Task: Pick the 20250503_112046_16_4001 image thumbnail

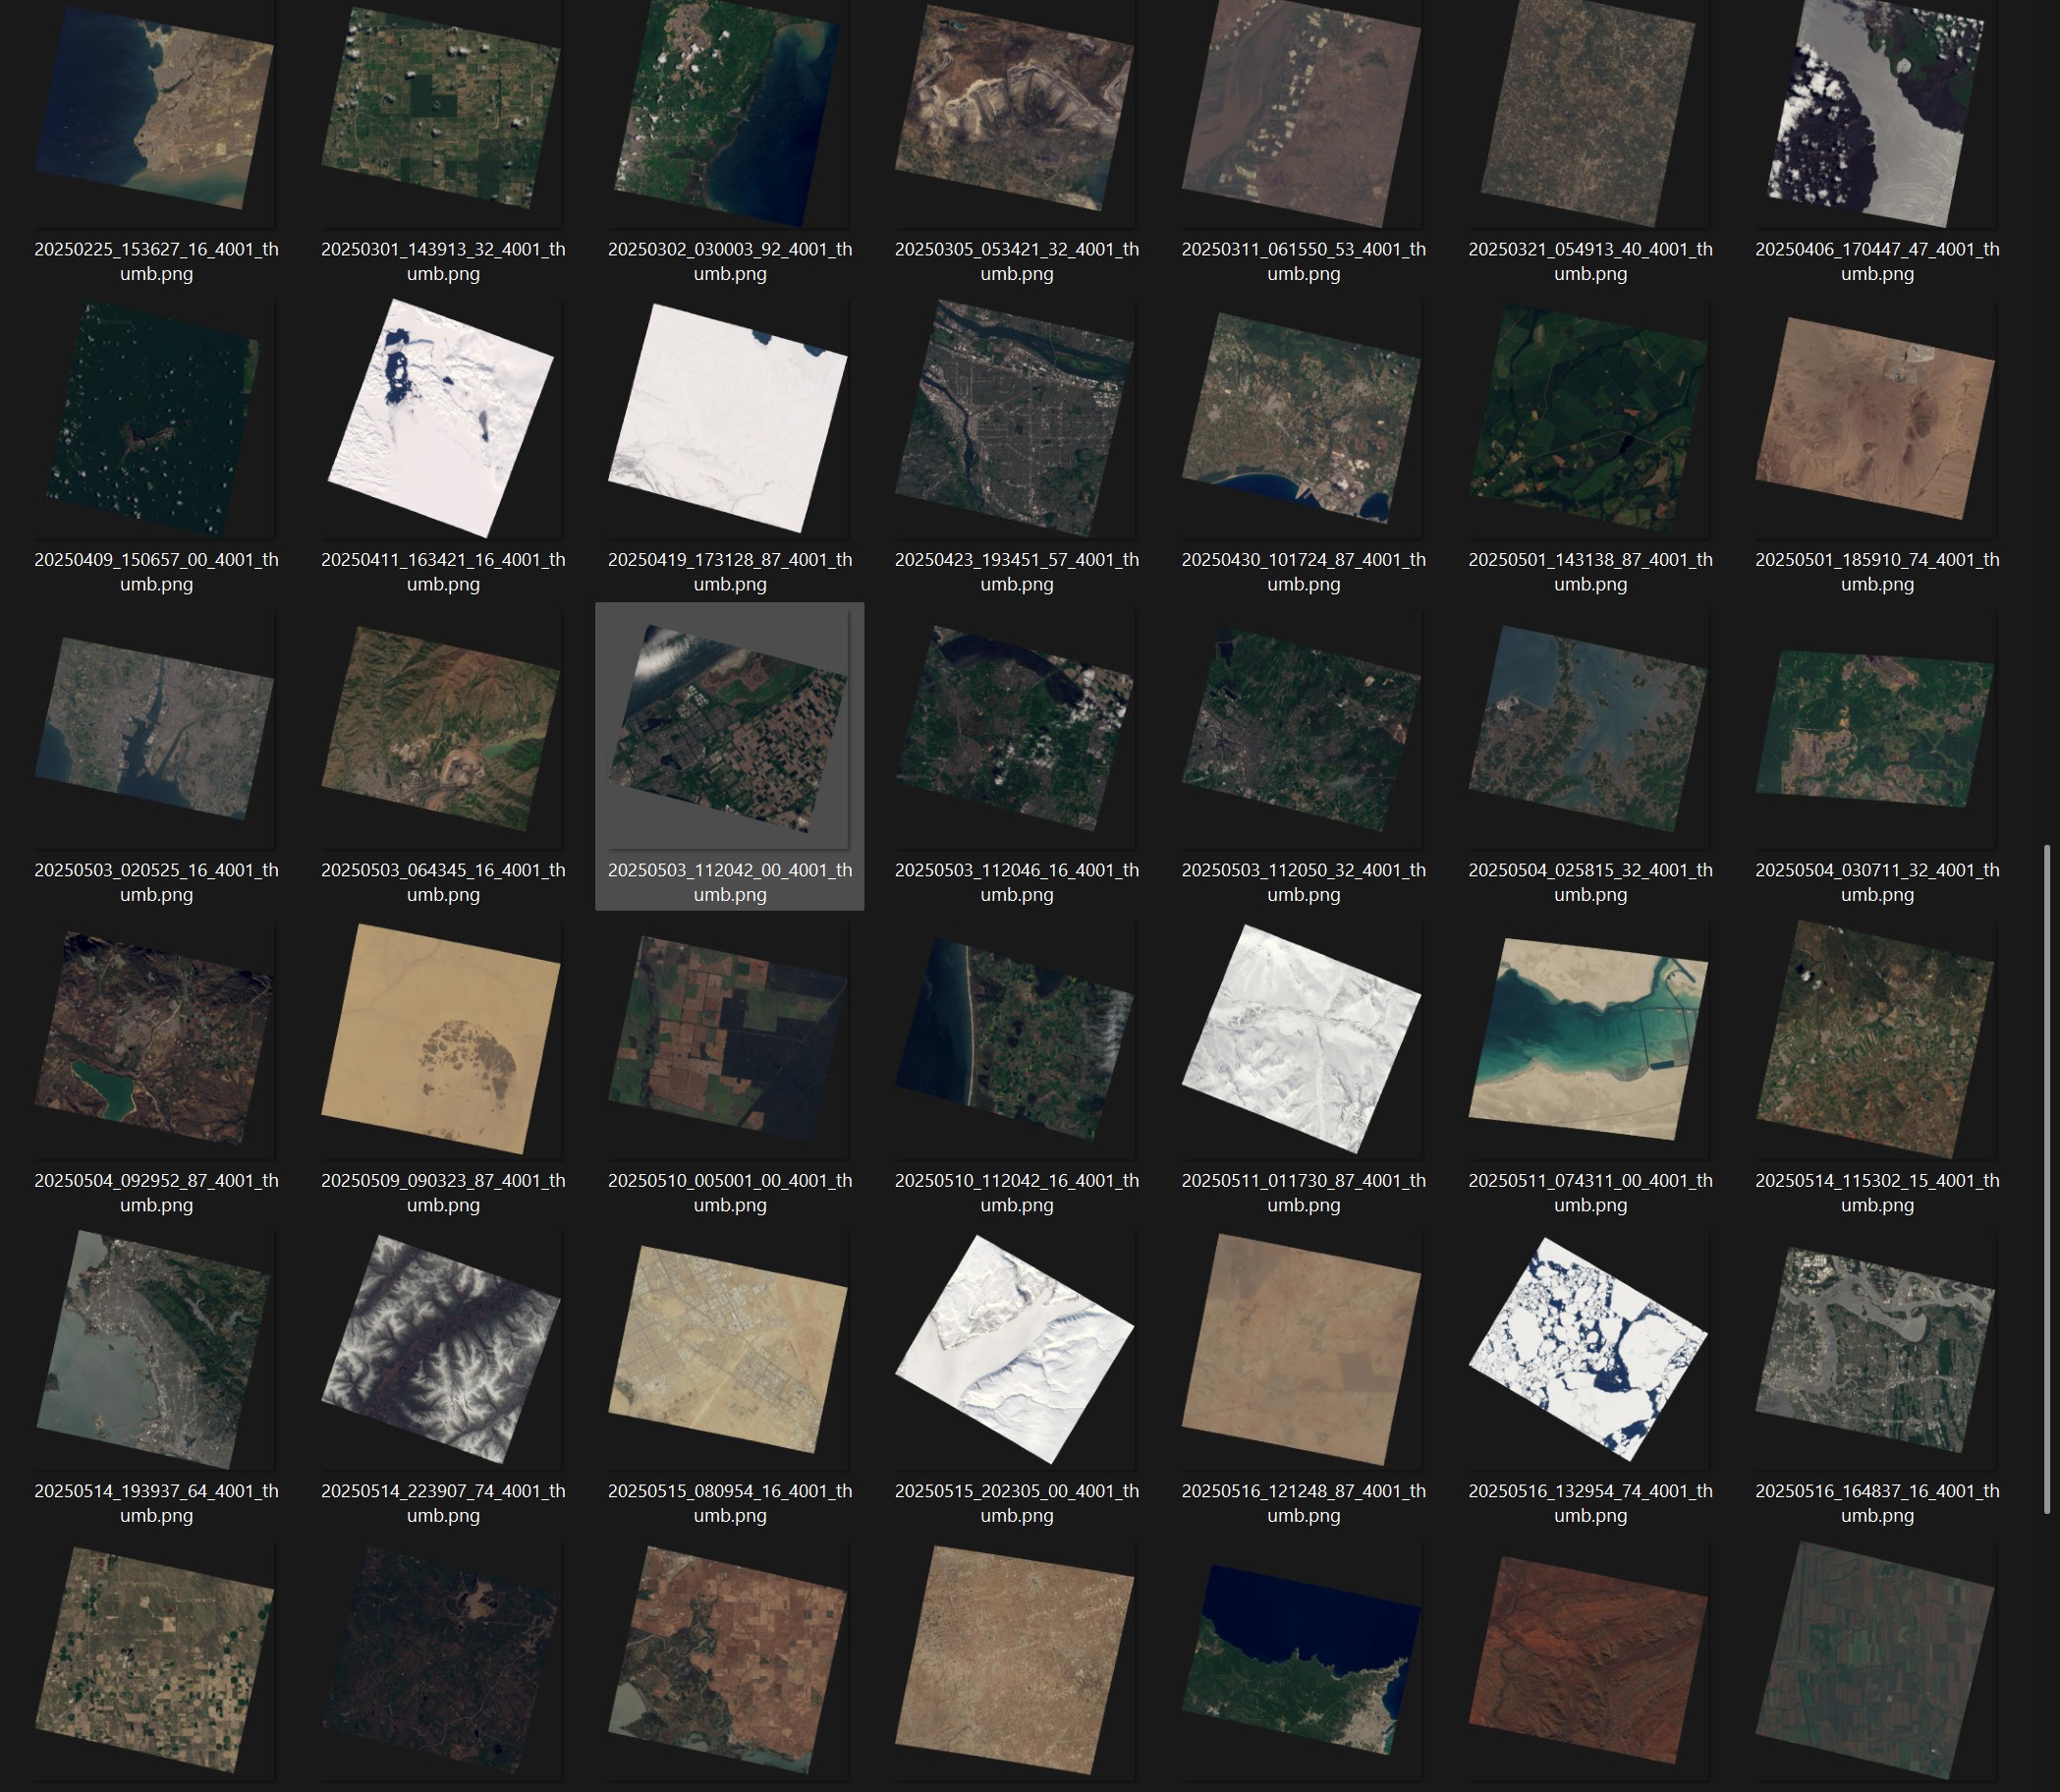Action: (x=1015, y=729)
